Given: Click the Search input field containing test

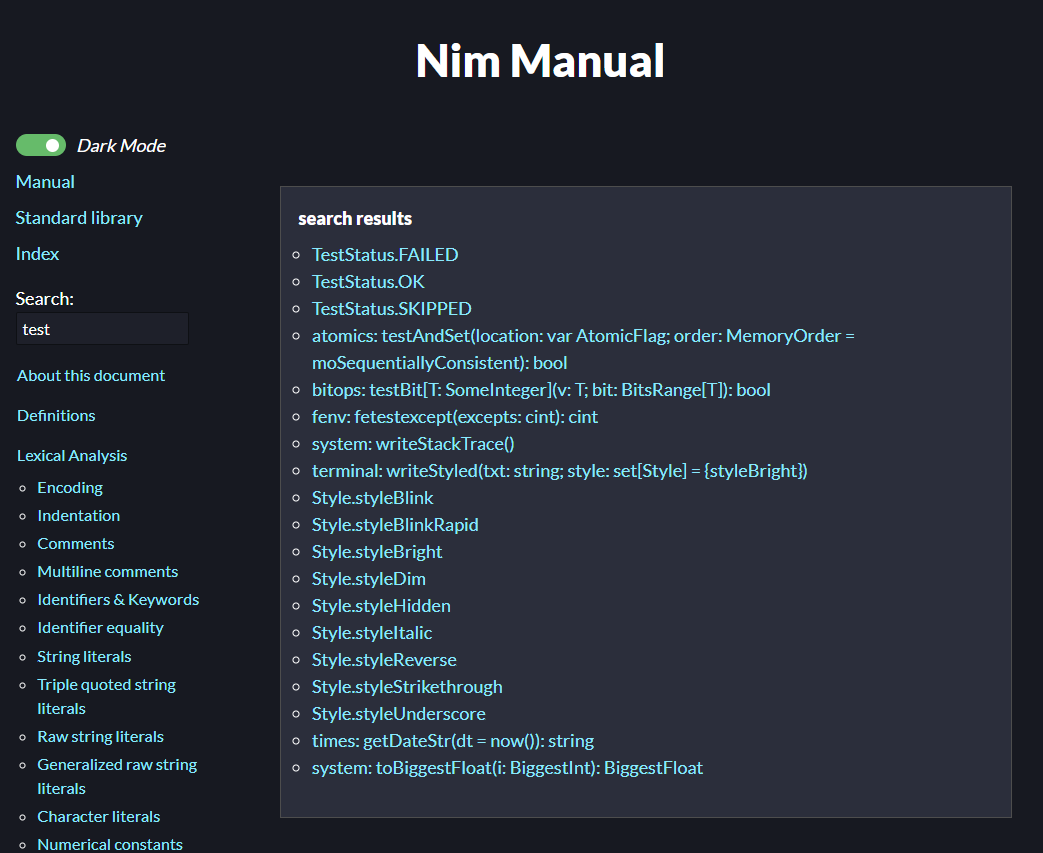Looking at the screenshot, I should (x=102, y=329).
